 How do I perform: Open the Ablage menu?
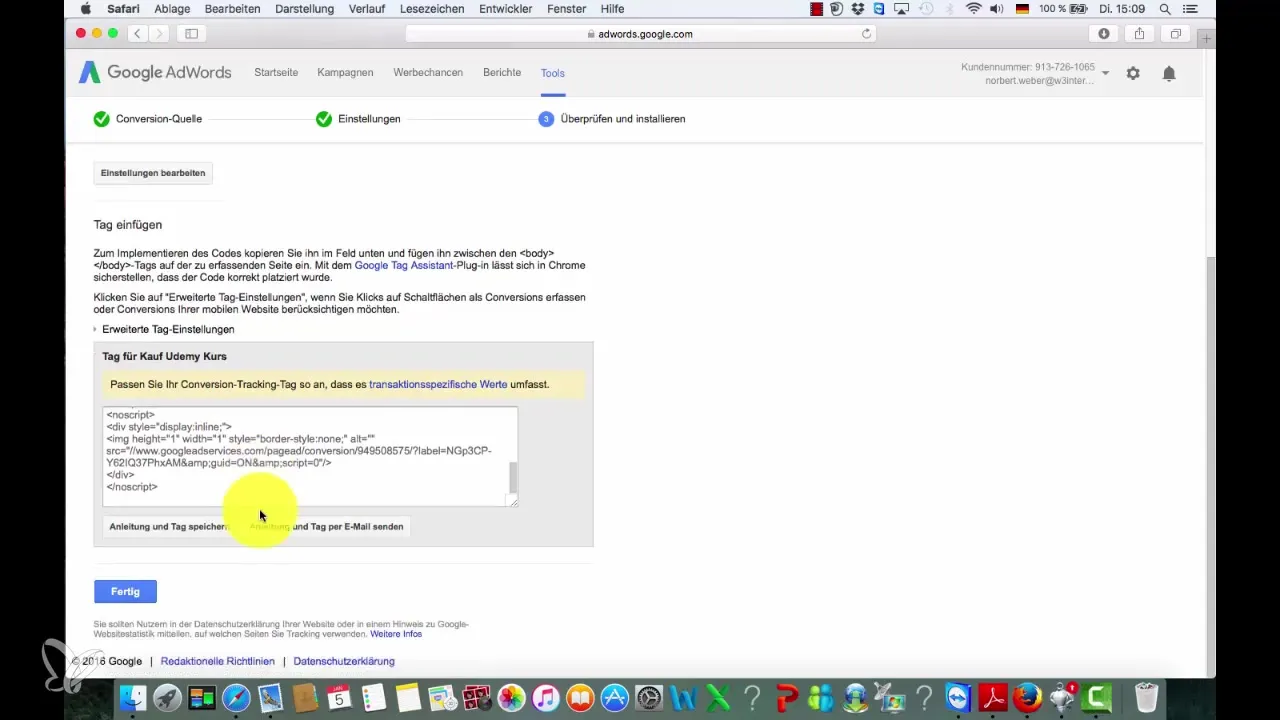170,9
